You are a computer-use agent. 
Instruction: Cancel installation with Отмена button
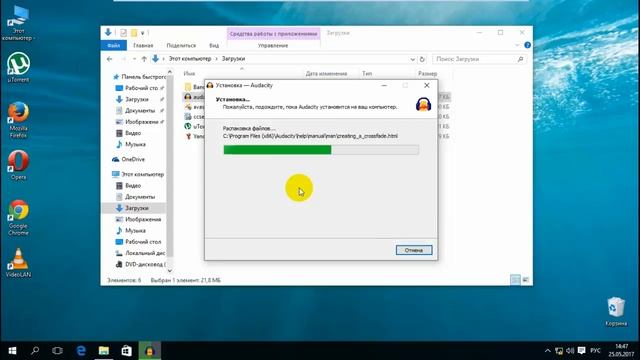click(413, 250)
